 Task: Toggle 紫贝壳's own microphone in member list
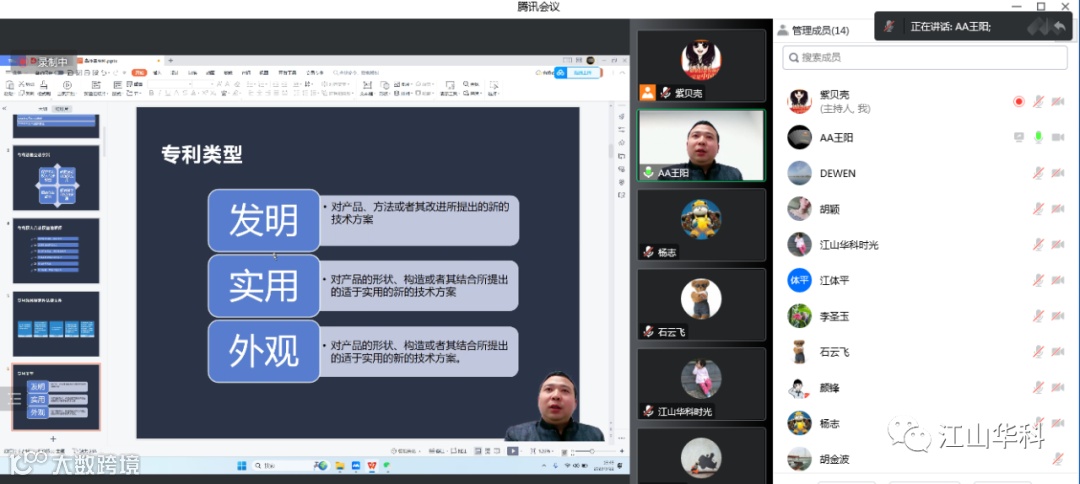(x=1038, y=101)
